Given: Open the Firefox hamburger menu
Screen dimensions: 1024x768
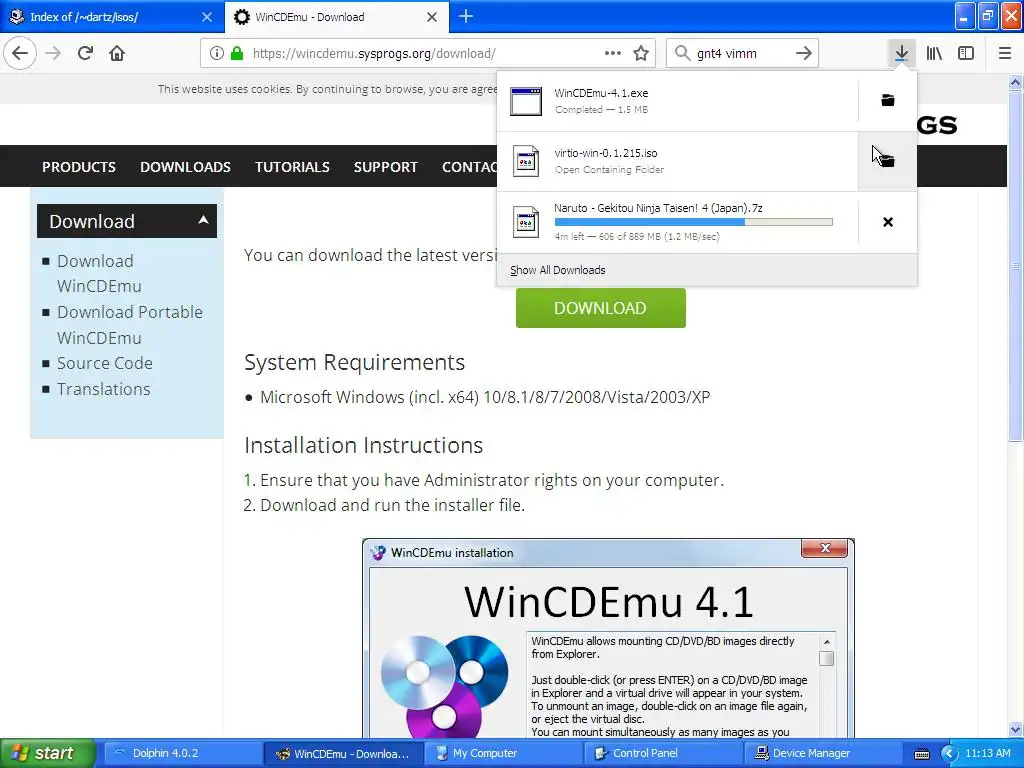Looking at the screenshot, I should point(1004,53).
